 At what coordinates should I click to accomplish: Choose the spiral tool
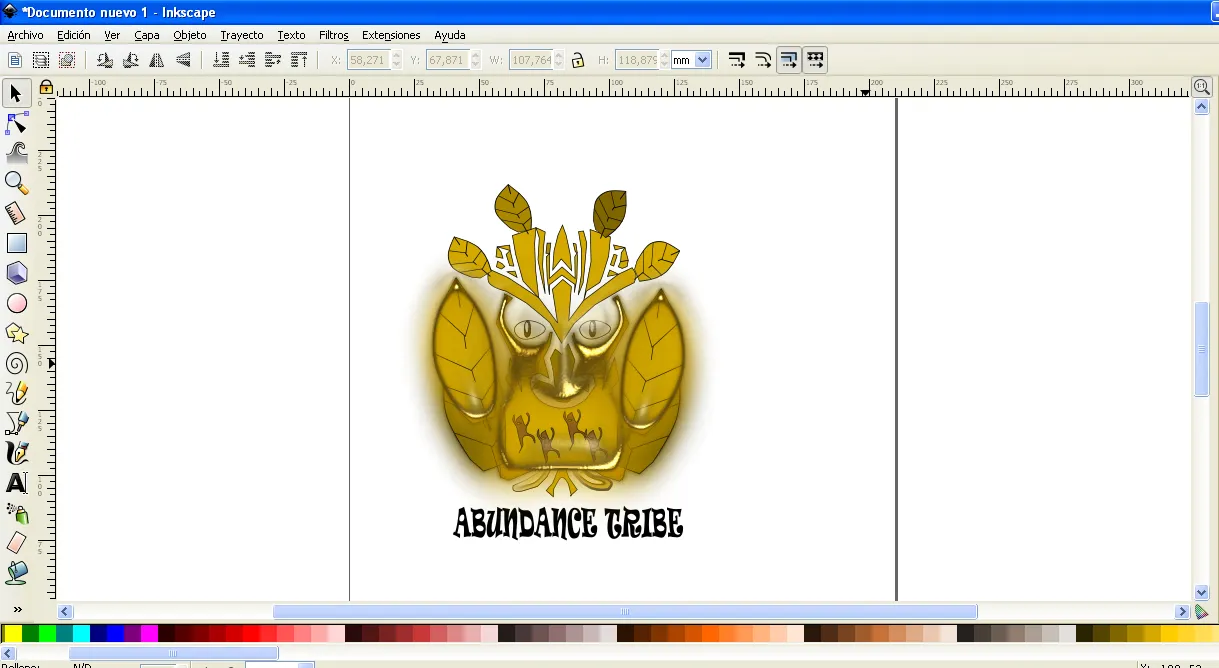point(17,363)
